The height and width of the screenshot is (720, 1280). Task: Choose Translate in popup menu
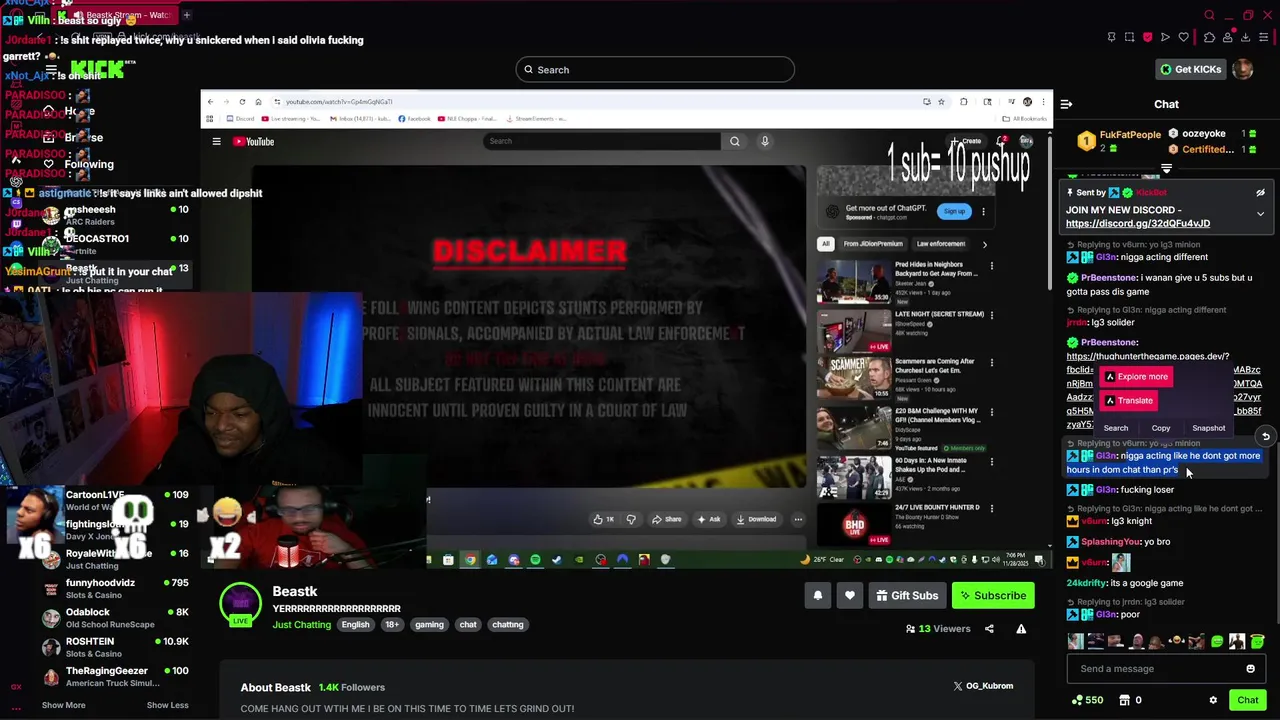[1129, 401]
